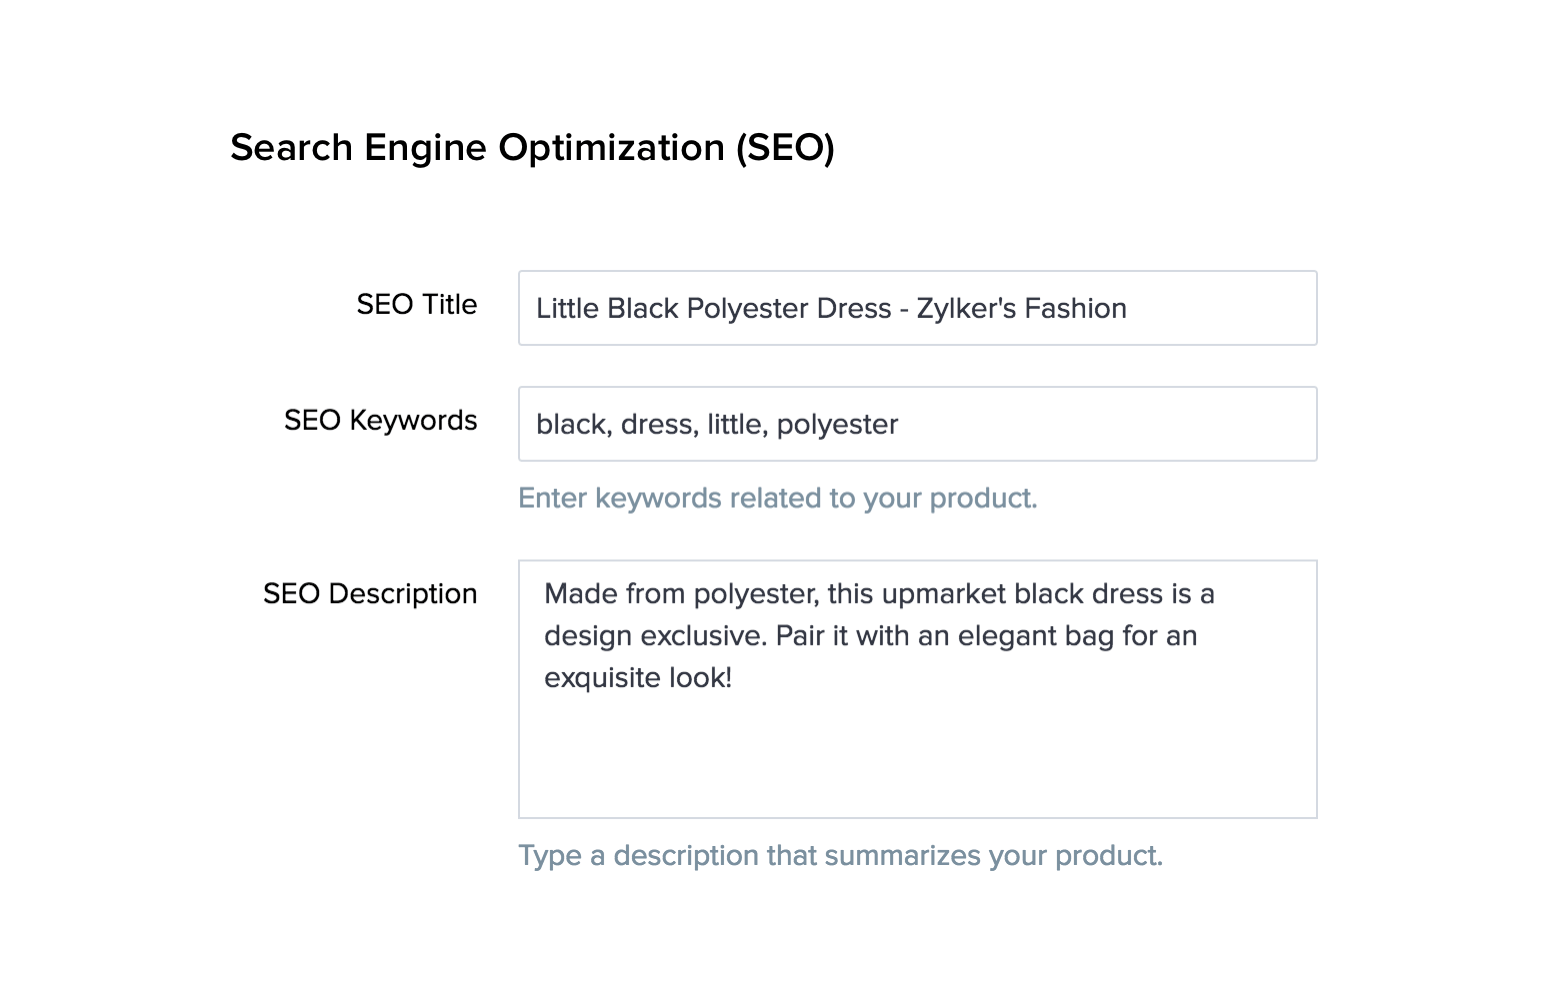1564x1008 pixels.
Task: Click empty space at bottom of description box
Action: tap(916, 770)
